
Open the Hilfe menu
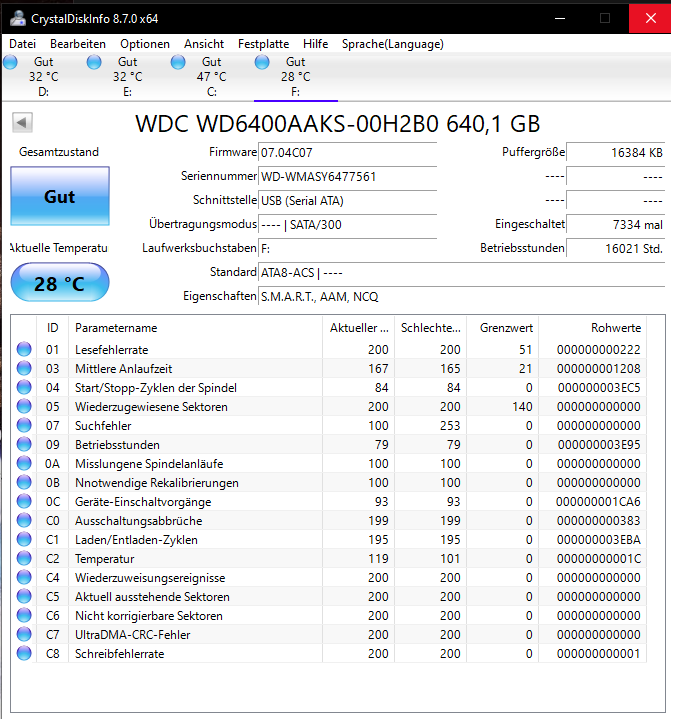315,44
